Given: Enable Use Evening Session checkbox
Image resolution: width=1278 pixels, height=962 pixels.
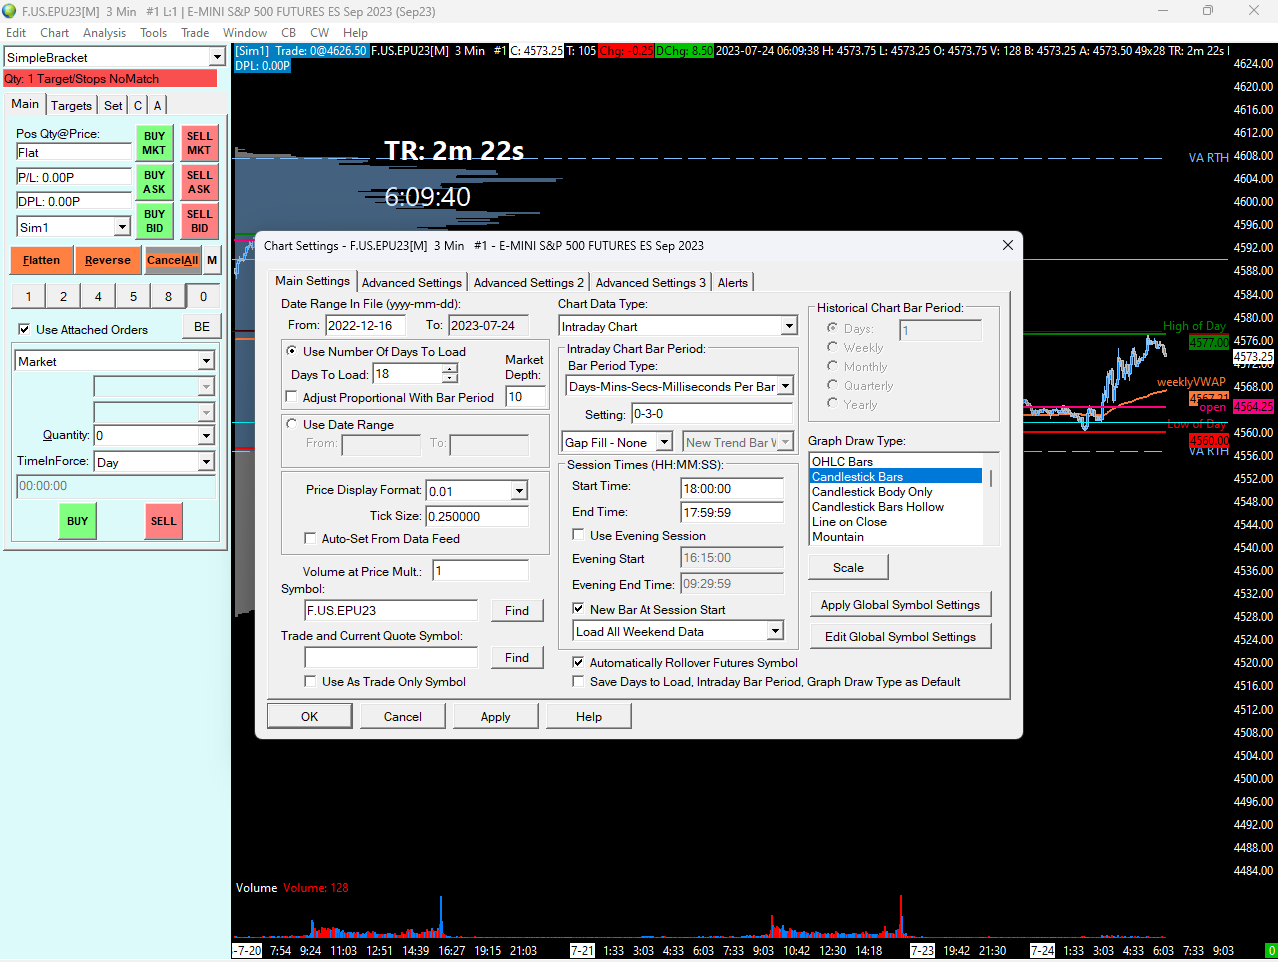Looking at the screenshot, I should click(x=578, y=535).
